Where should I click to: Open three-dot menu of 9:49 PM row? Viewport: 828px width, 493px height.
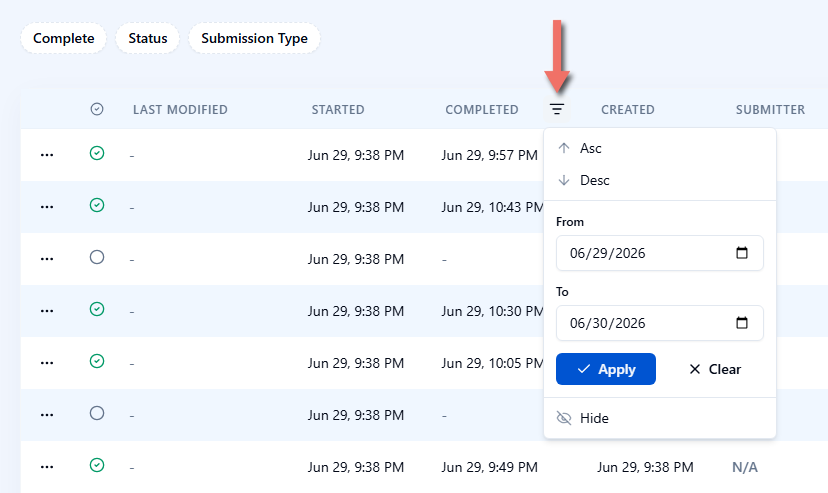point(47,467)
